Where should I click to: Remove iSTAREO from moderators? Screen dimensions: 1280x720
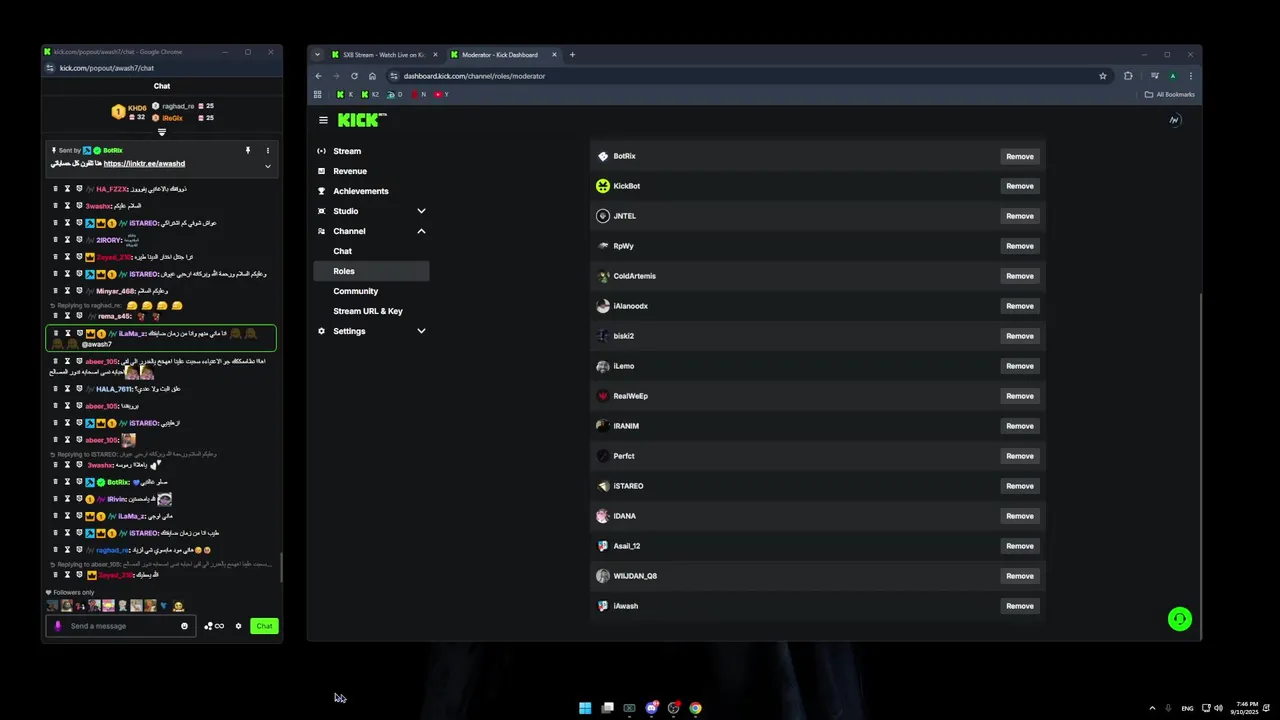click(1020, 486)
